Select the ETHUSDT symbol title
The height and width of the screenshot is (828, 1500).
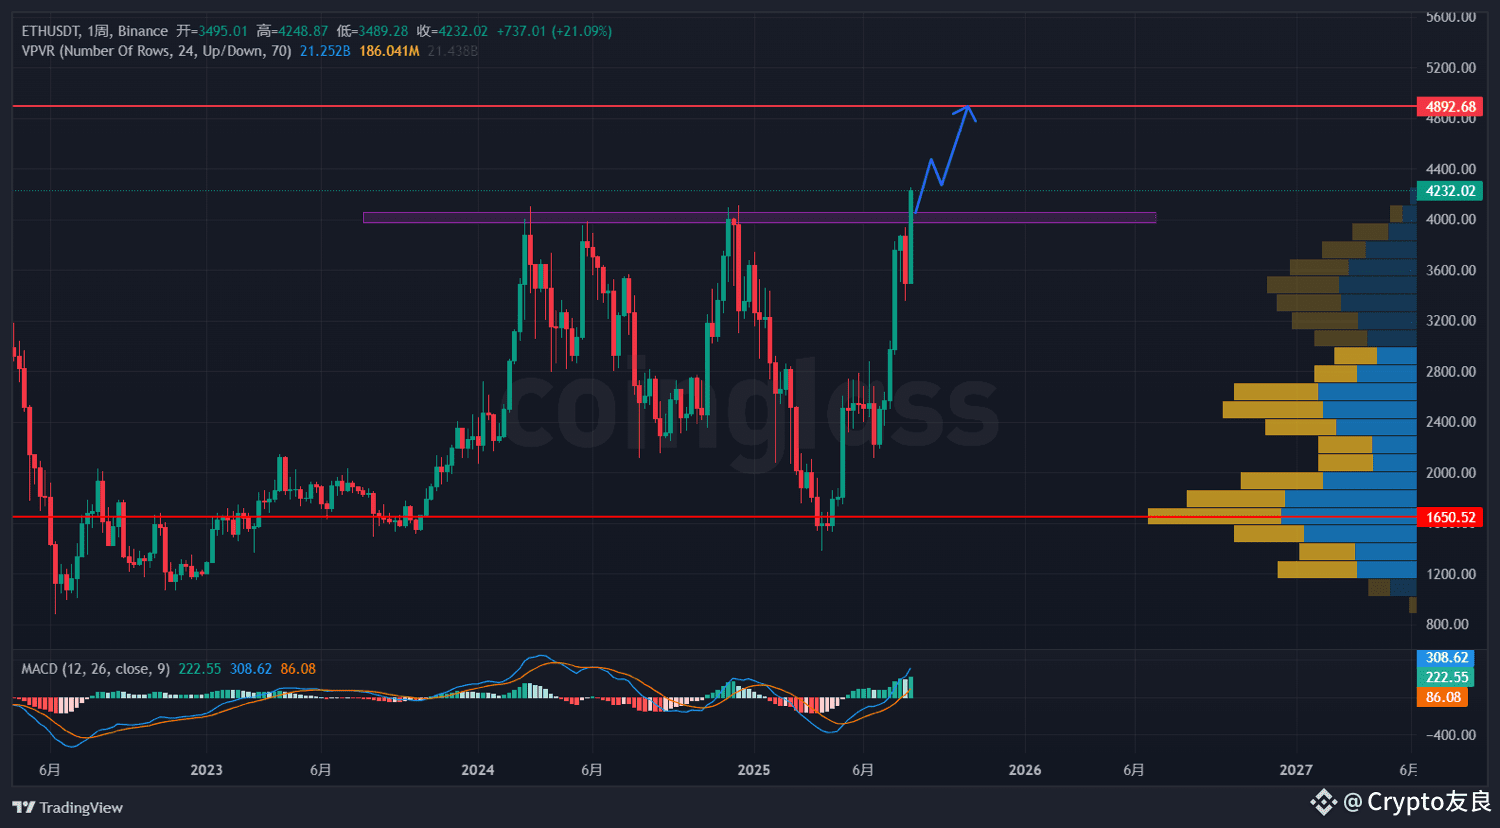pyautogui.click(x=51, y=31)
